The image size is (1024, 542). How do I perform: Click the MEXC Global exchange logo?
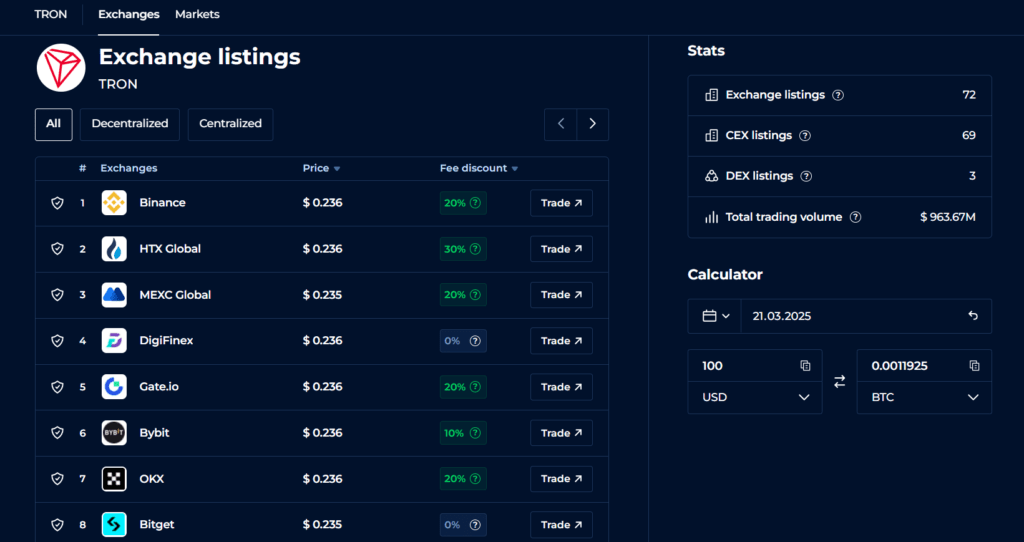click(x=114, y=295)
